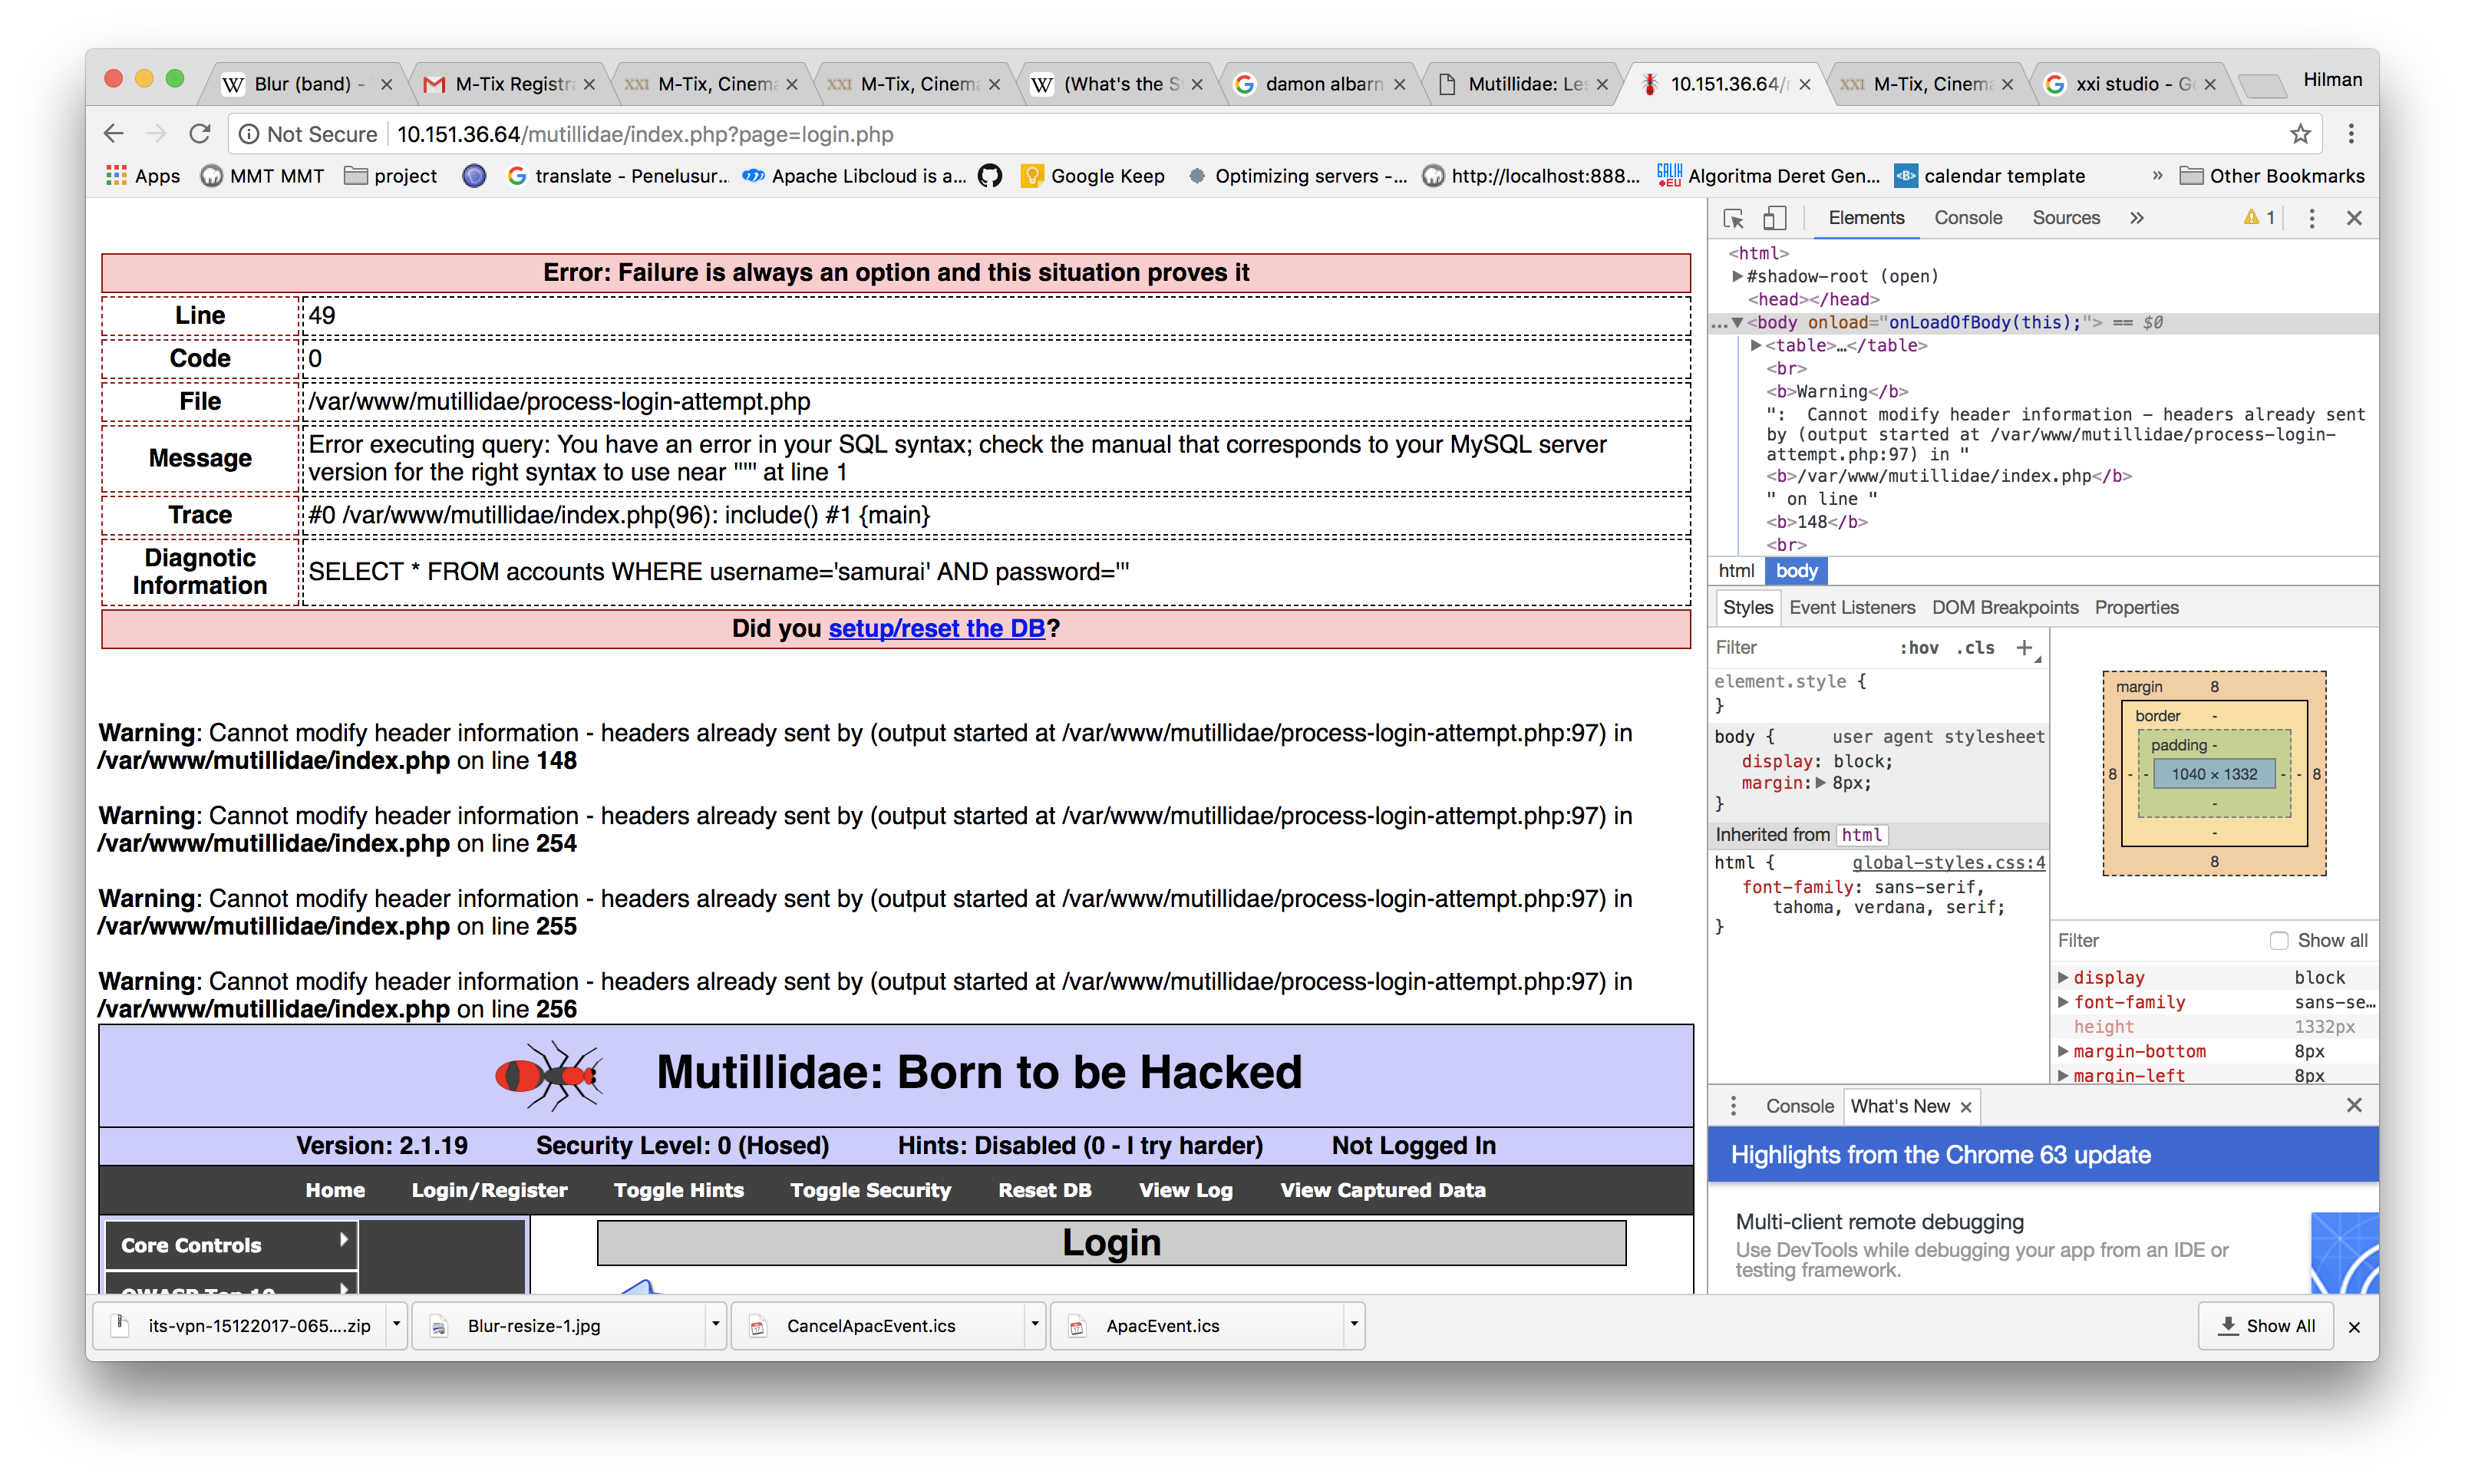Expand the font-family computed property

(x=2063, y=1002)
